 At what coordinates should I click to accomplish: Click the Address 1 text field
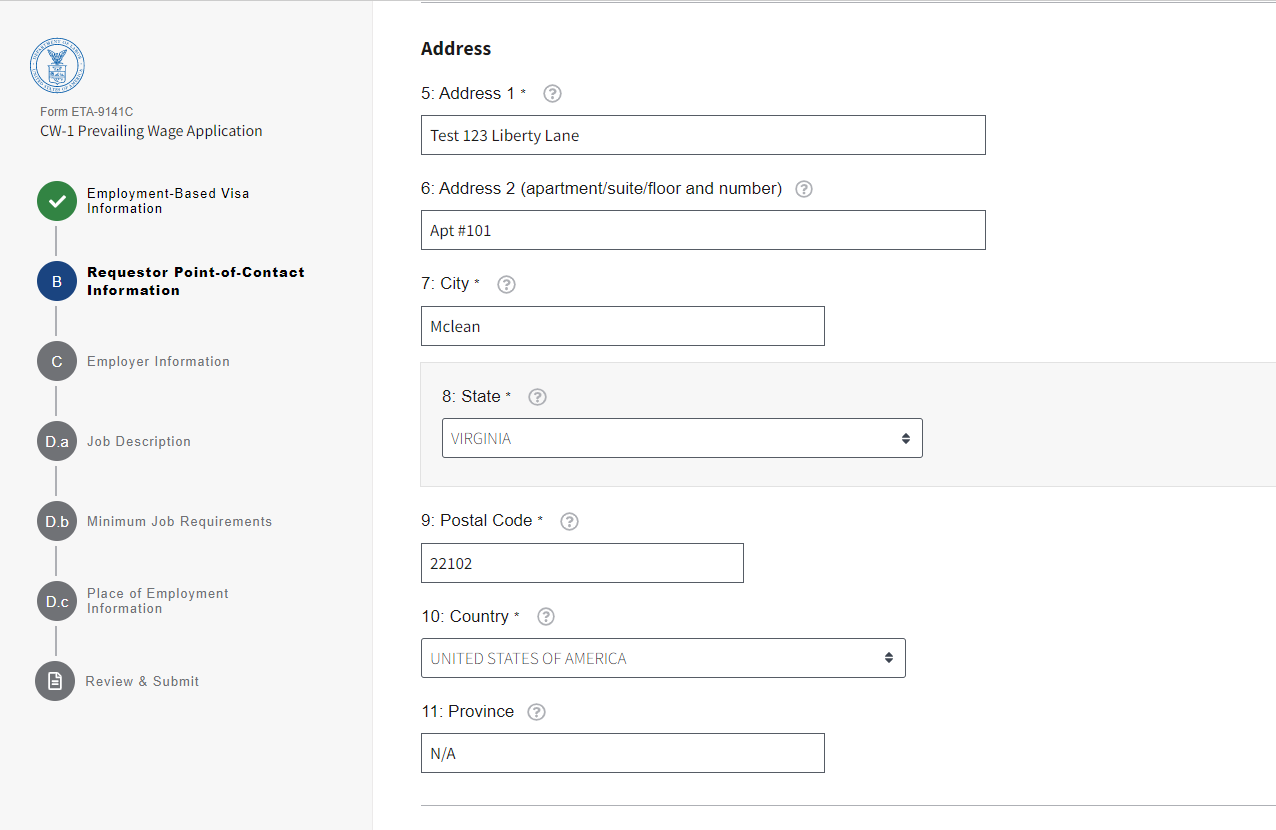[703, 135]
